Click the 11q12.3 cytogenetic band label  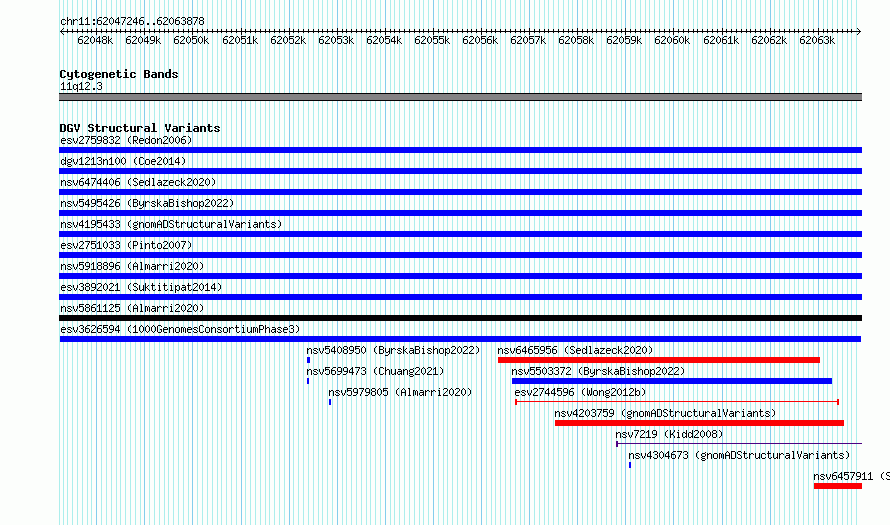click(x=81, y=86)
